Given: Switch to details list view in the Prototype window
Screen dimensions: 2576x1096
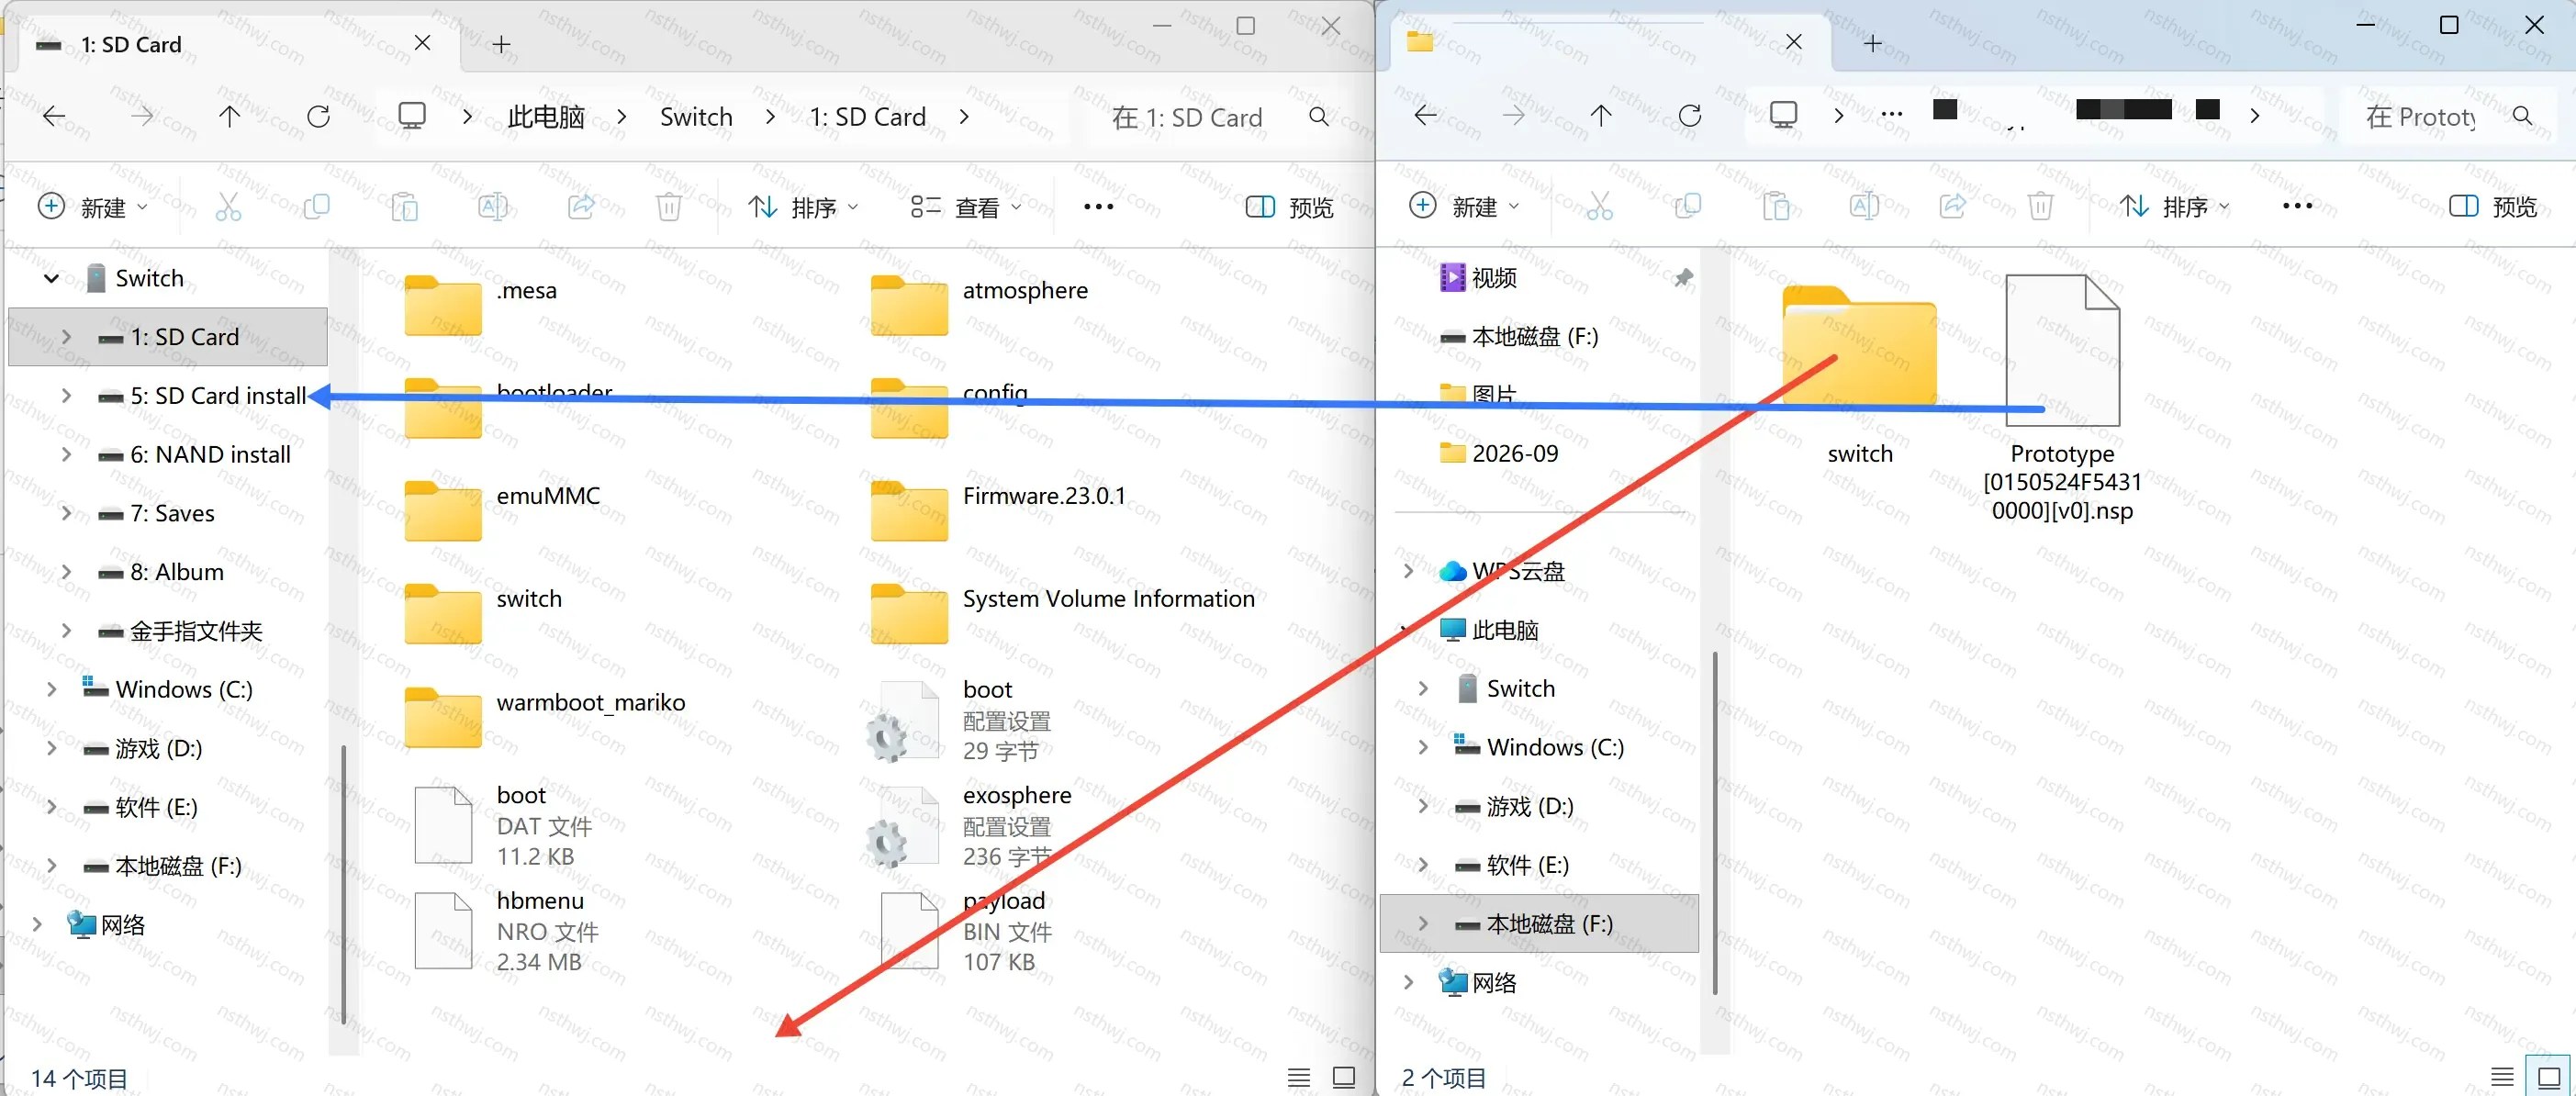Looking at the screenshot, I should click(x=2502, y=1077).
